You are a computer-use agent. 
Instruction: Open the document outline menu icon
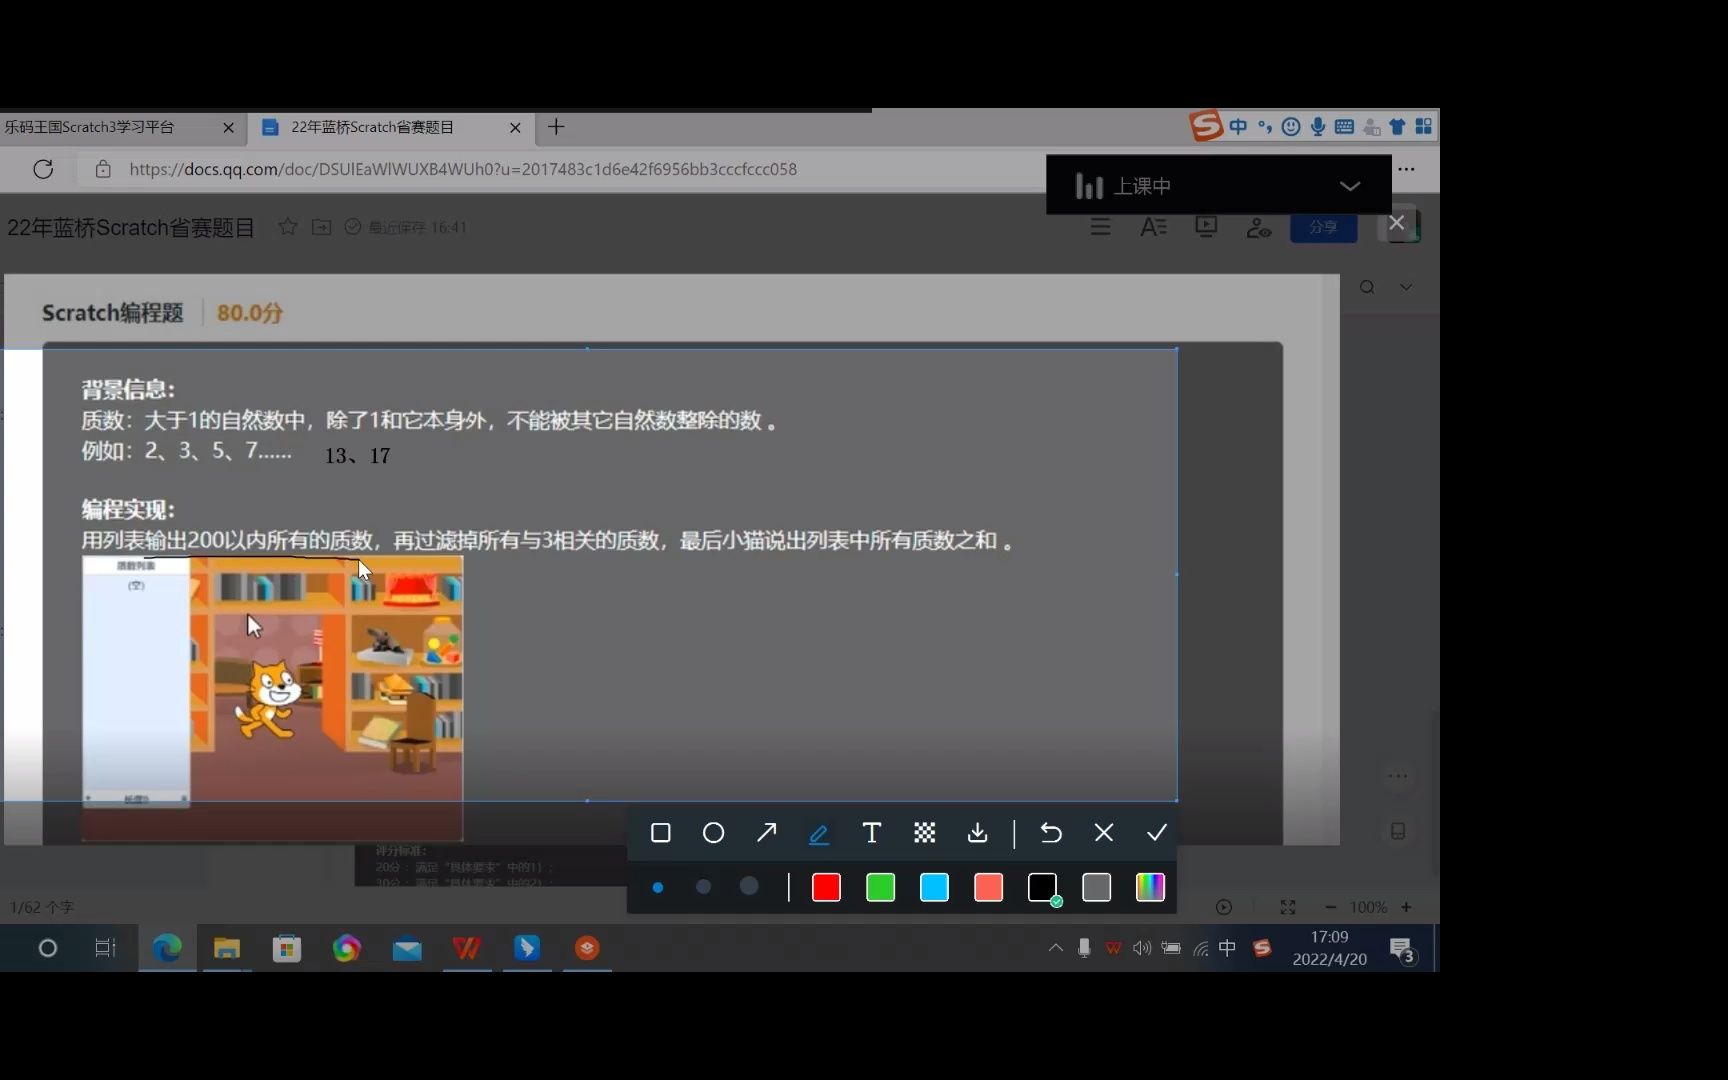(x=1100, y=227)
